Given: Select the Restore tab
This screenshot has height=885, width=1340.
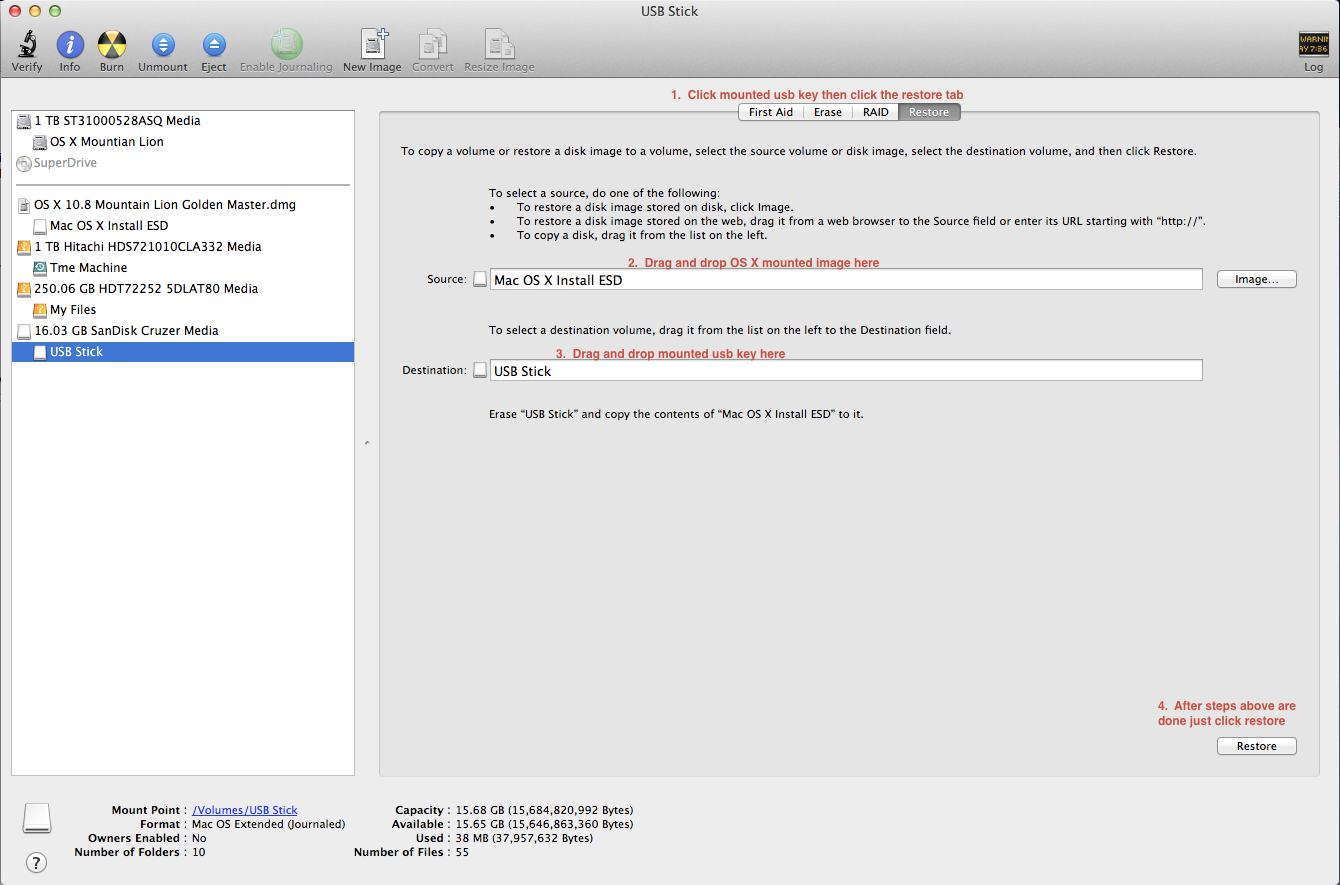Looking at the screenshot, I should (x=929, y=112).
